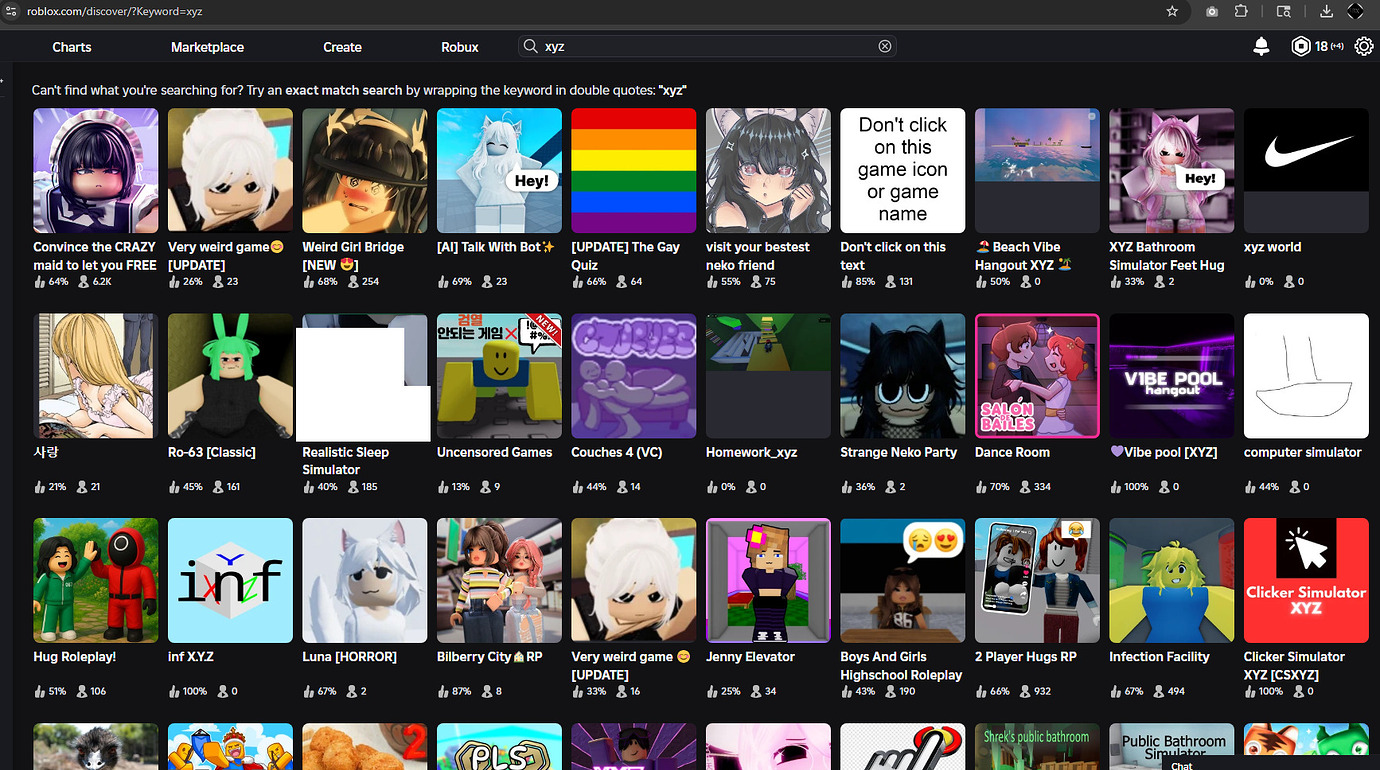Open the rainbow Gay Quiz thumbnail
This screenshot has height=770, width=1380.
(633, 170)
